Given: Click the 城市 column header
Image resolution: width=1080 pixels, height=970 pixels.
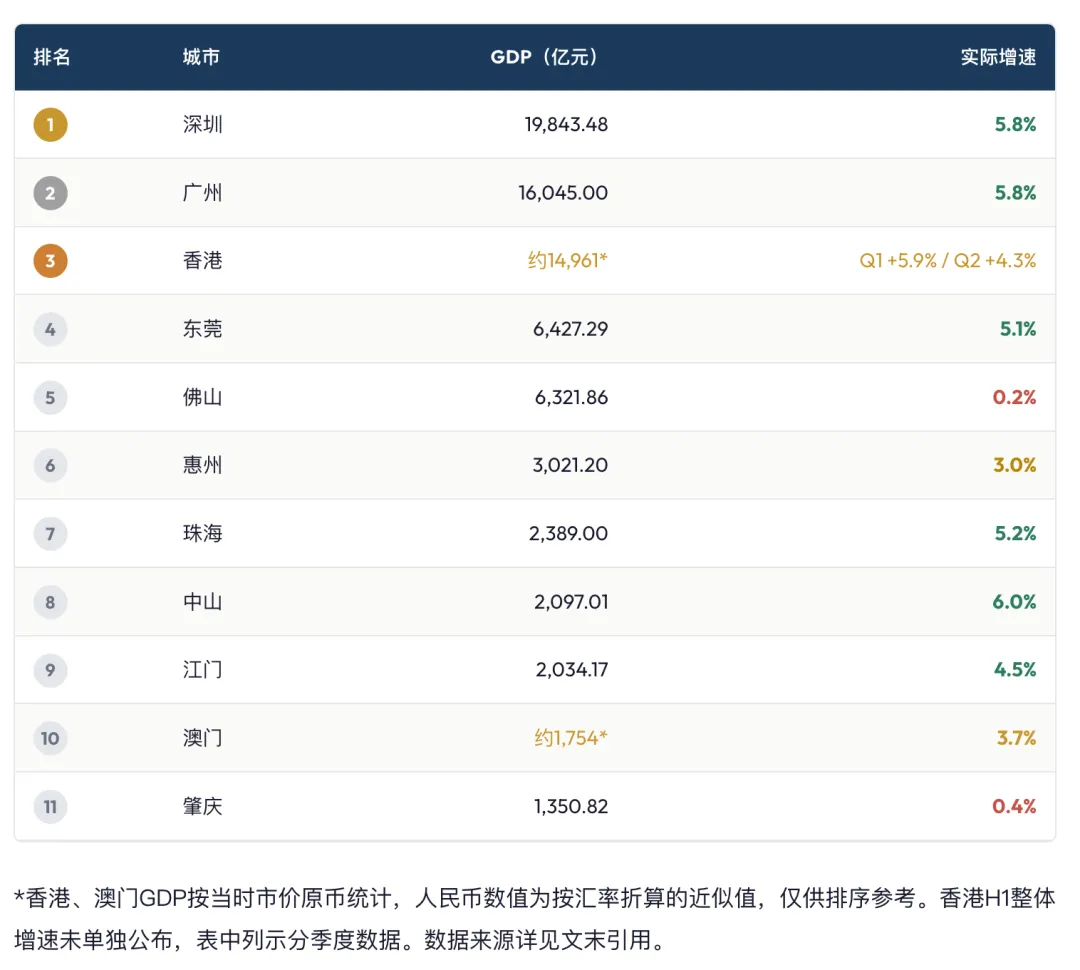Looking at the screenshot, I should (201, 57).
